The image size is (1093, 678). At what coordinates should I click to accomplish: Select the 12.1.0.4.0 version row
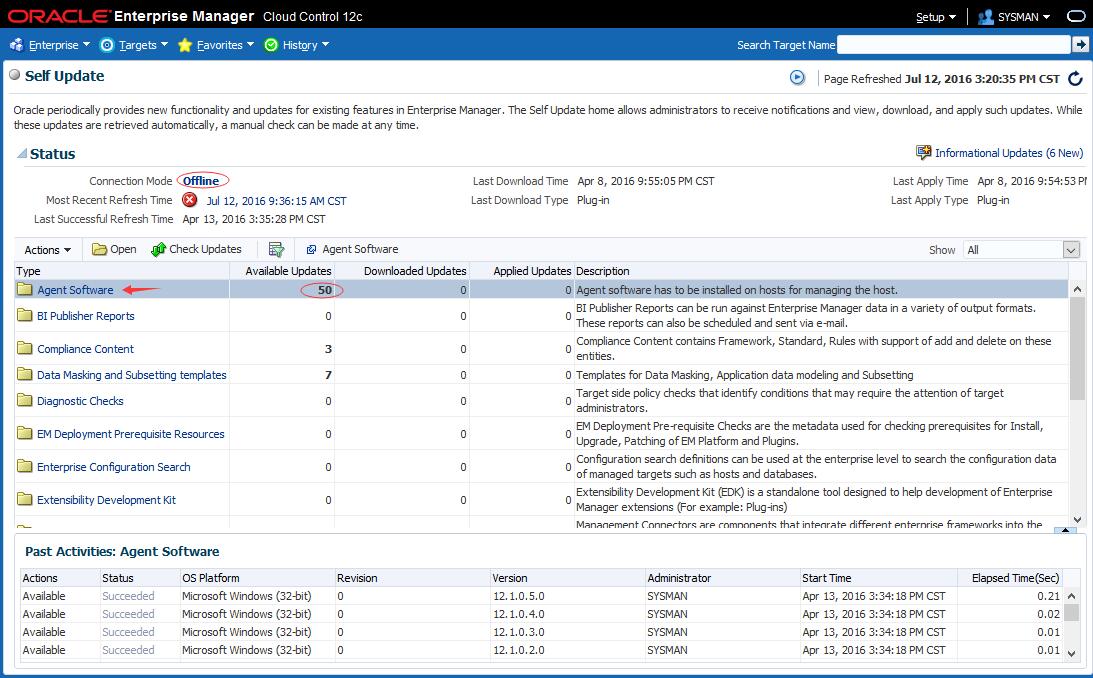point(542,614)
